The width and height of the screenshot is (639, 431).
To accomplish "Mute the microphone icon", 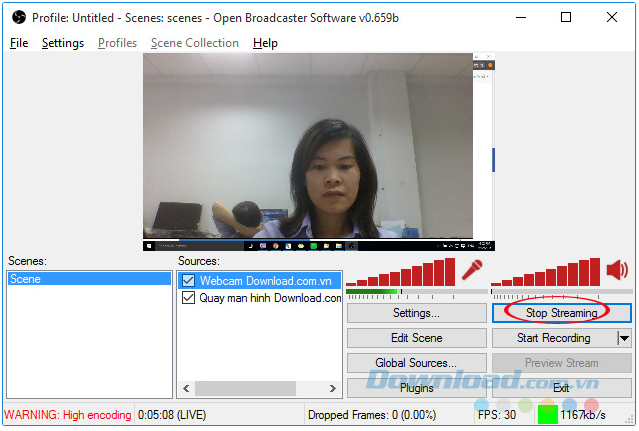I will click(x=472, y=270).
